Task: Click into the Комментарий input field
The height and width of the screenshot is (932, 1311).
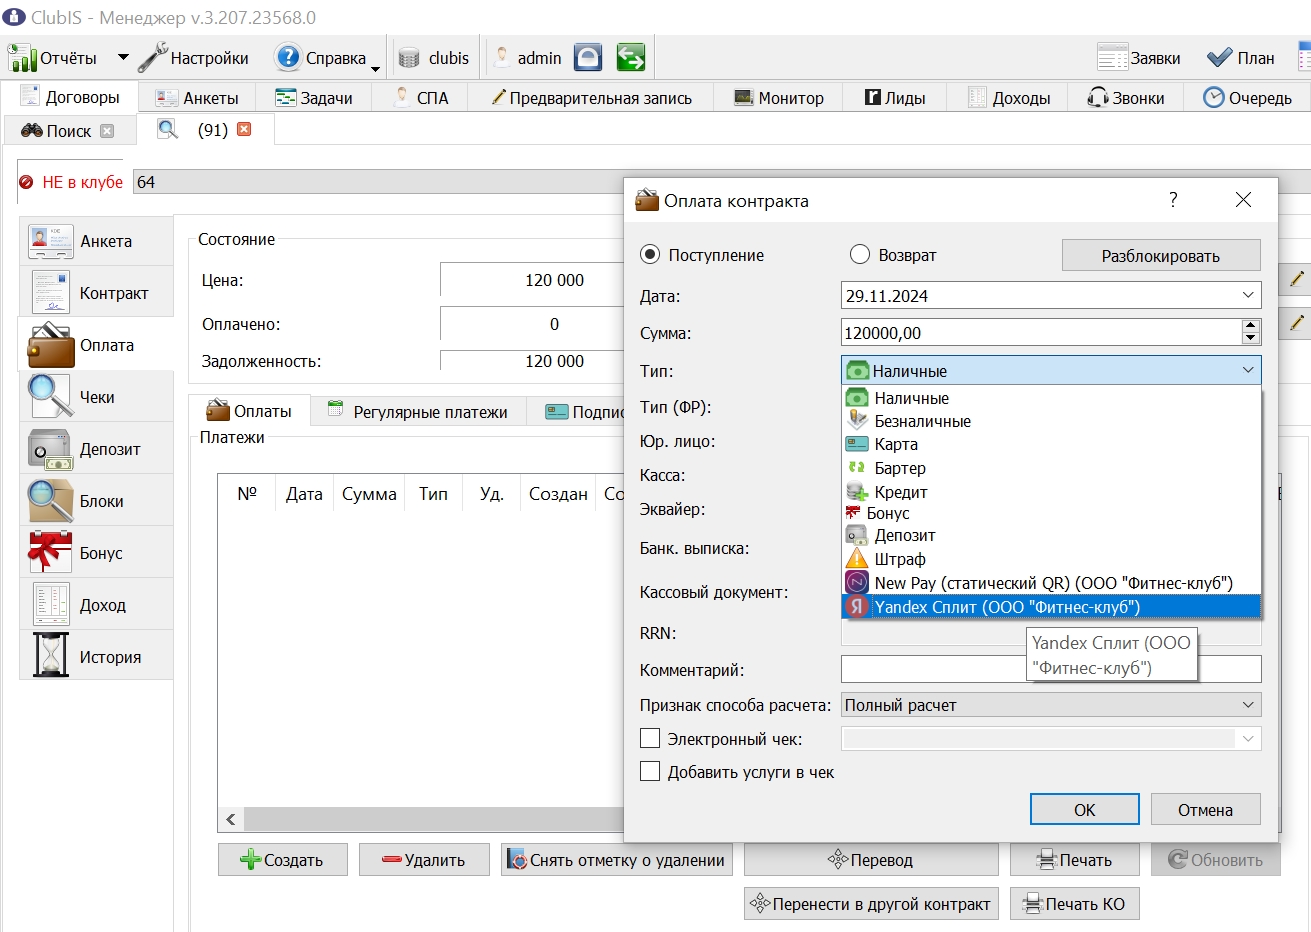Action: pyautogui.click(x=1051, y=670)
